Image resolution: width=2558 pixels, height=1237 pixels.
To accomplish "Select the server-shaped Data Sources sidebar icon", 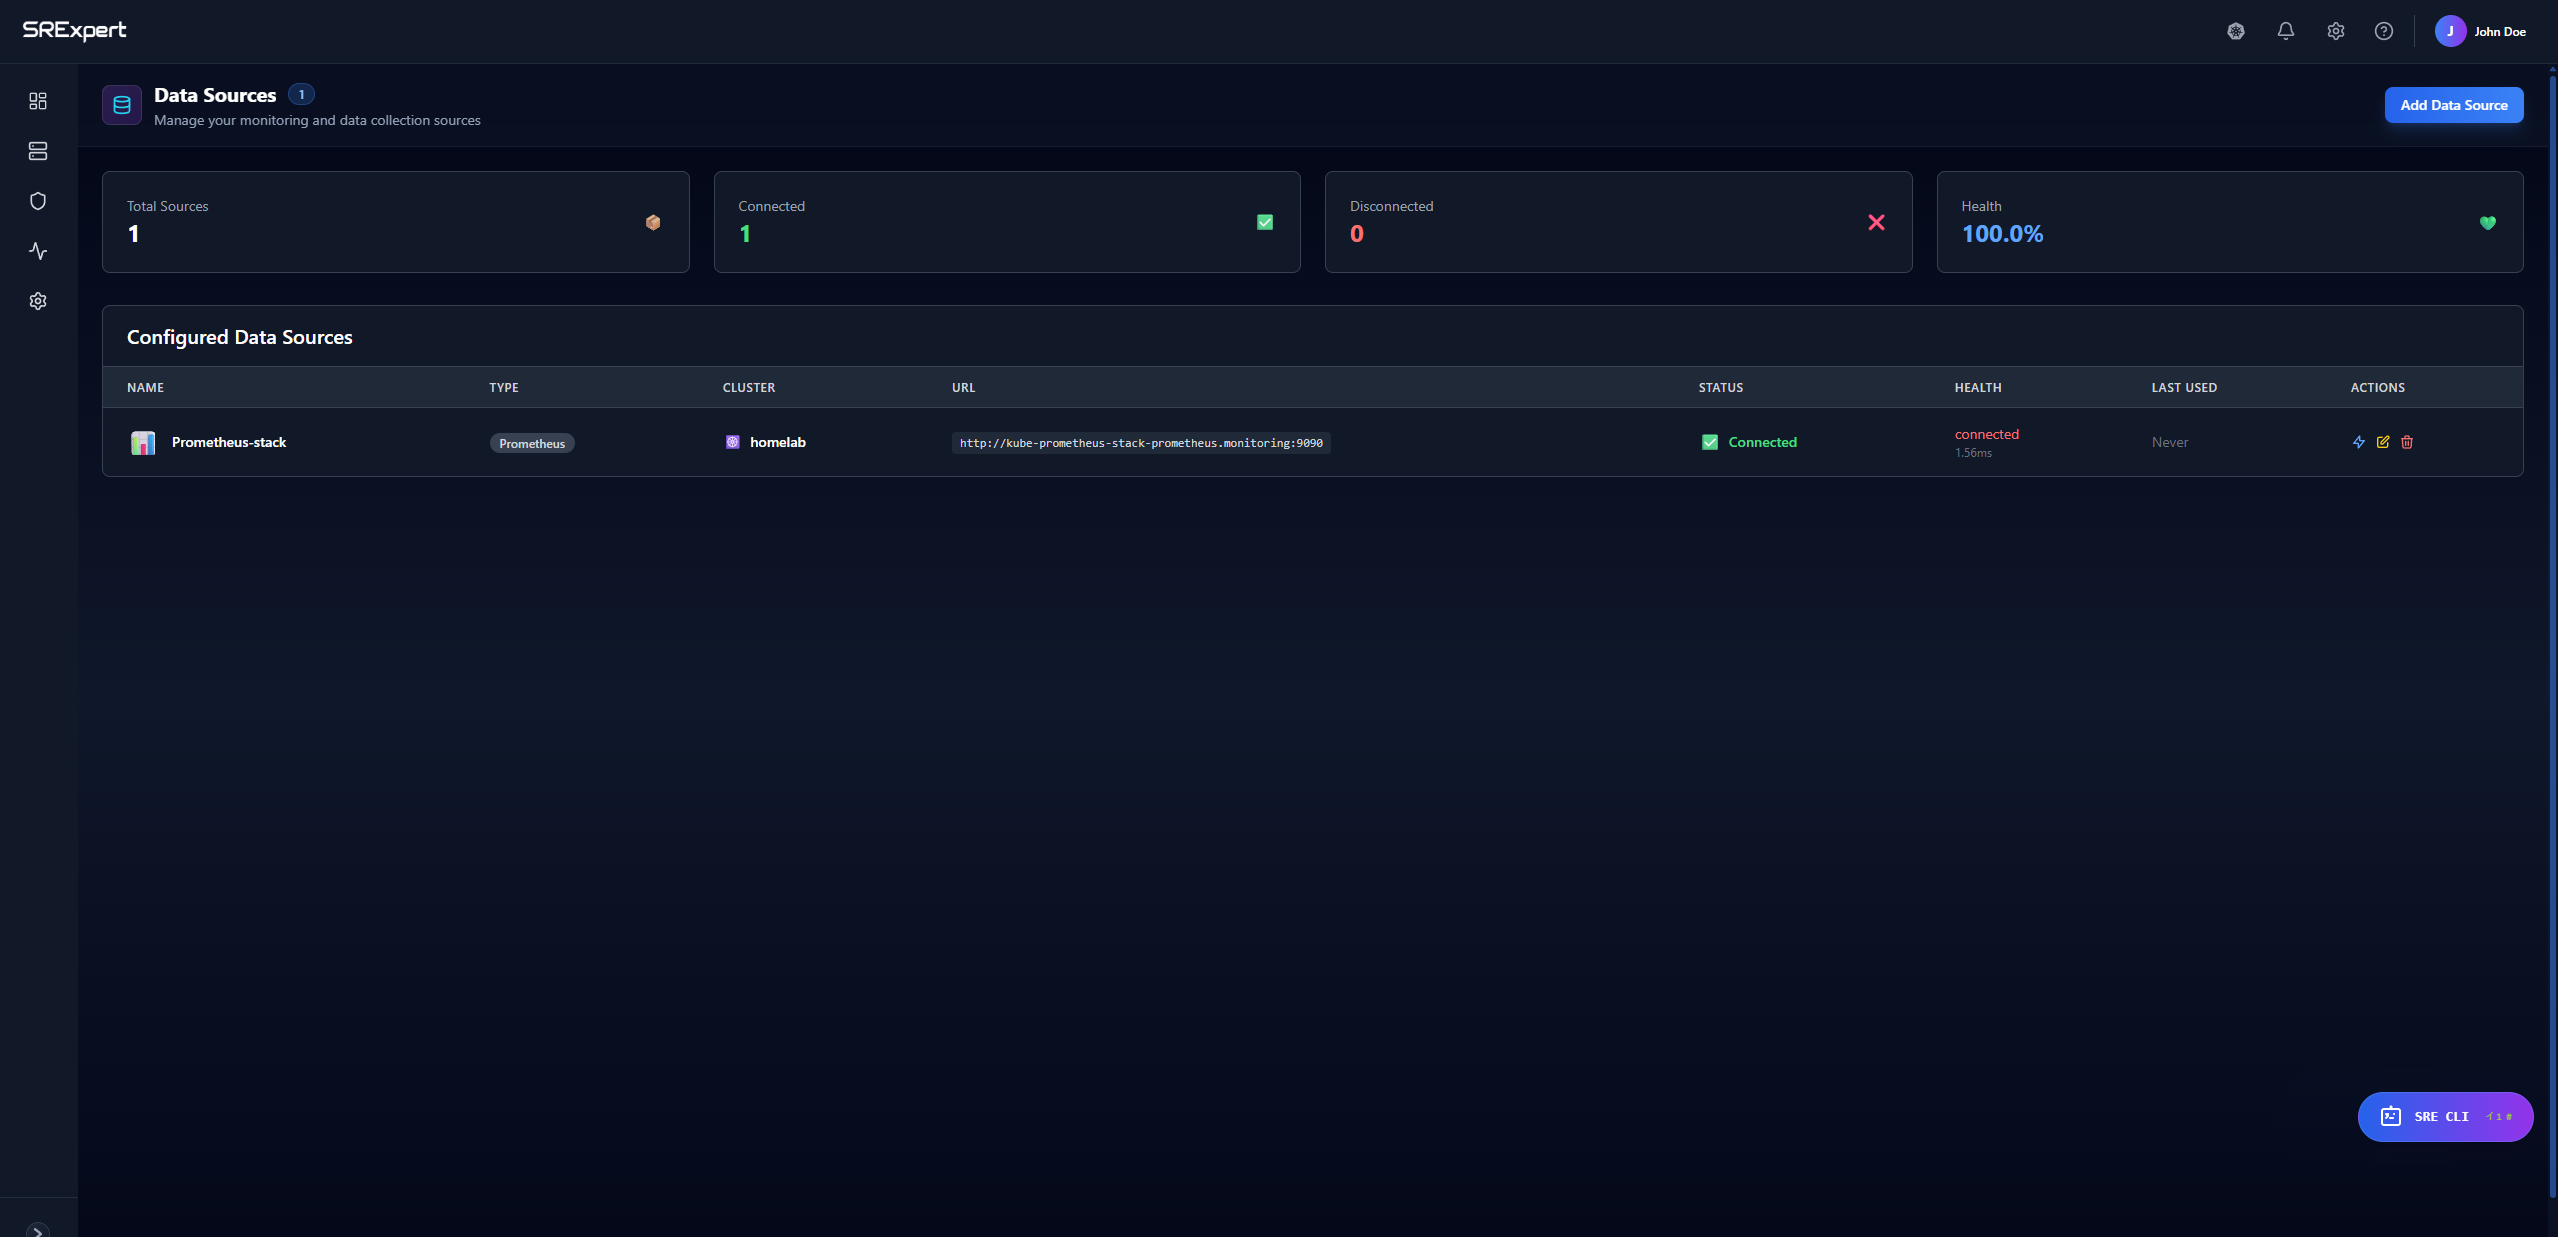I will (37, 151).
